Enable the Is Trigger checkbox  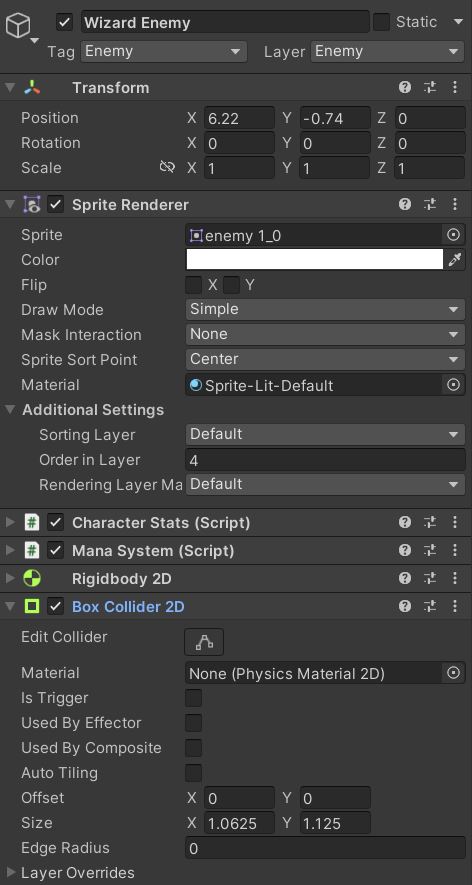tap(194, 698)
